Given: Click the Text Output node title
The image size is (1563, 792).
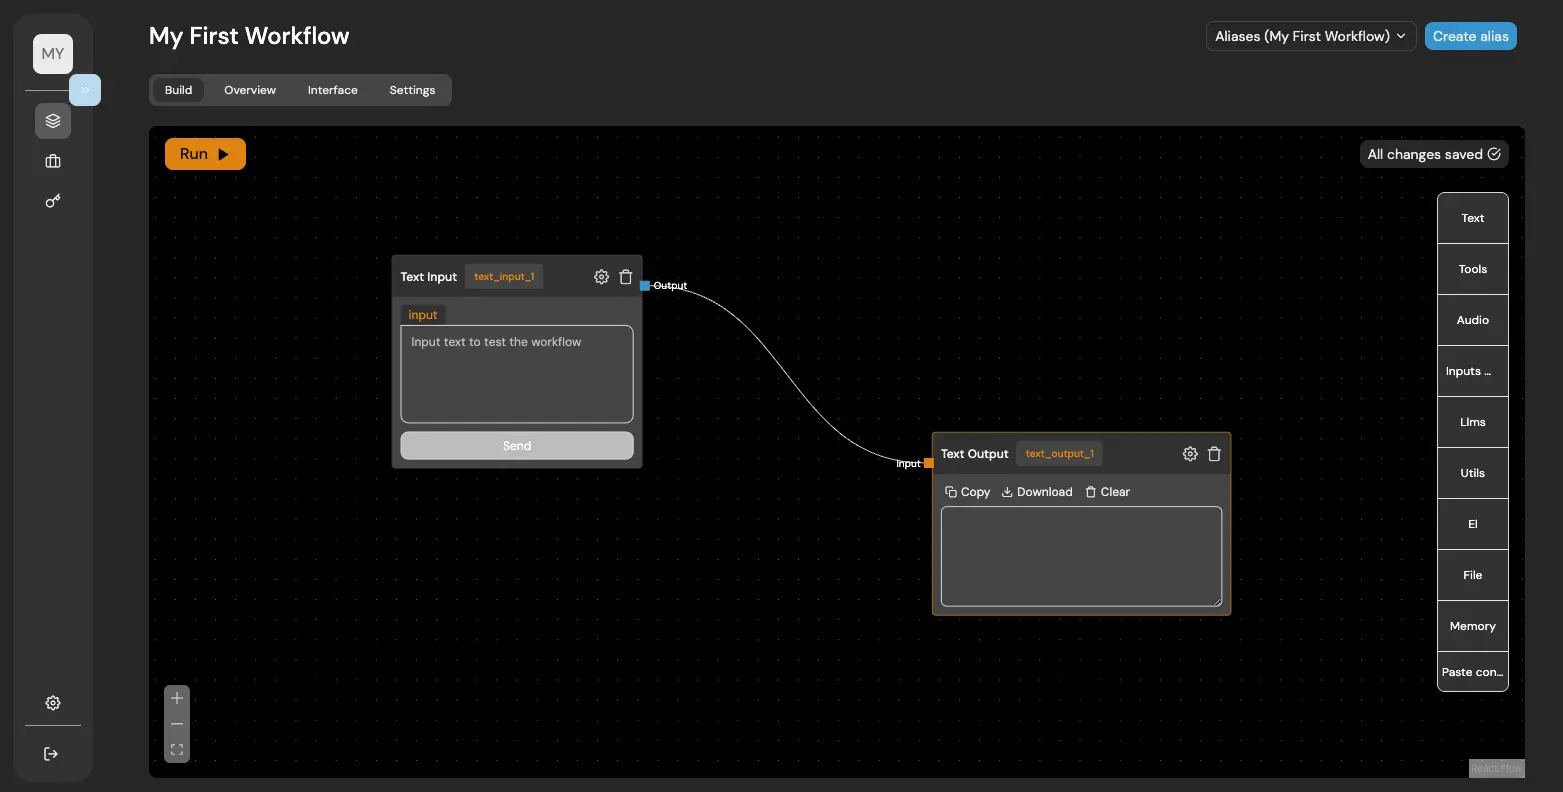Looking at the screenshot, I should pyautogui.click(x=975, y=454).
